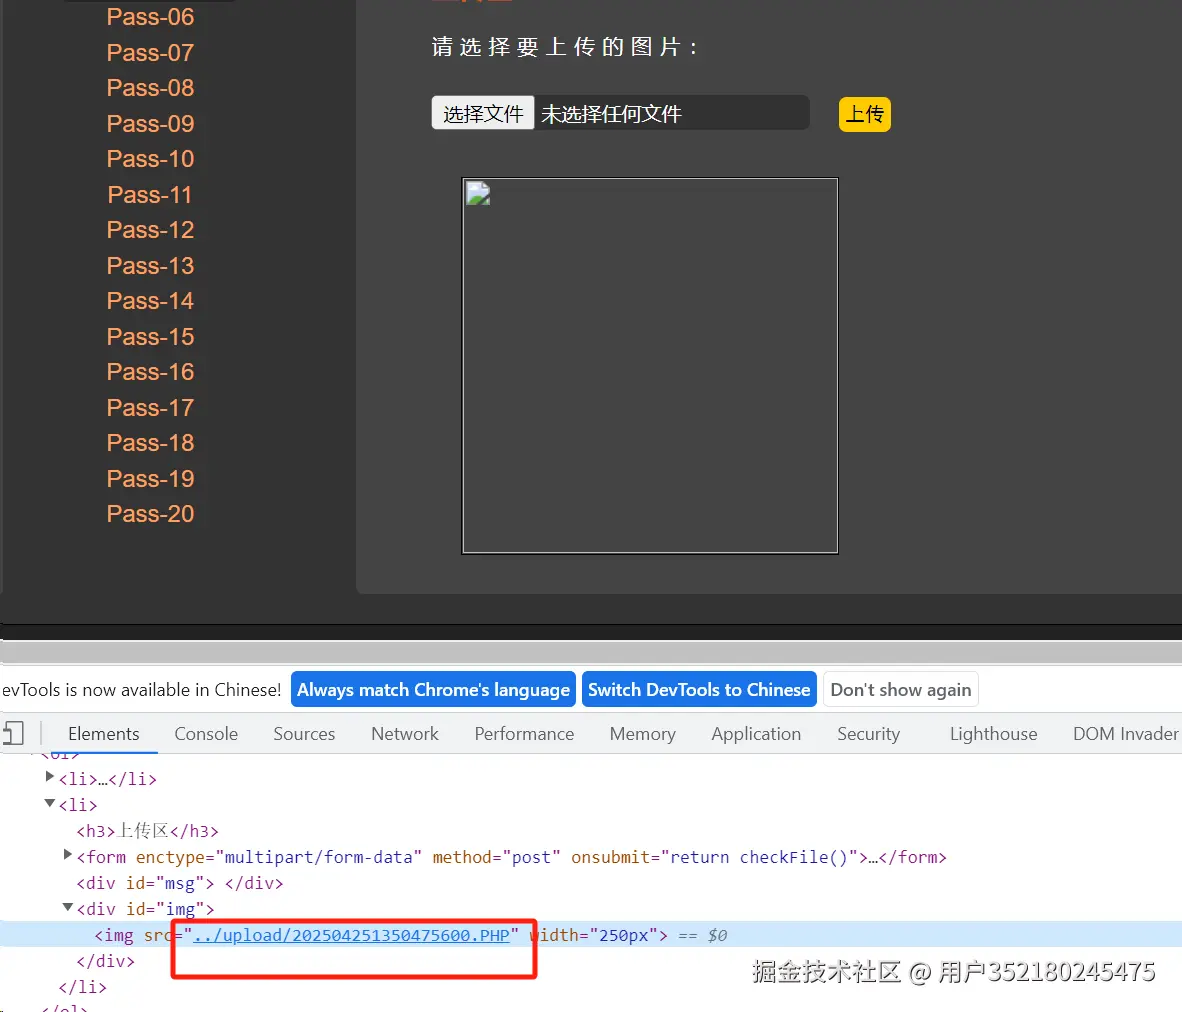The width and height of the screenshot is (1182, 1012).
Task: Click Always match Chrome's language button
Action: 433,689
